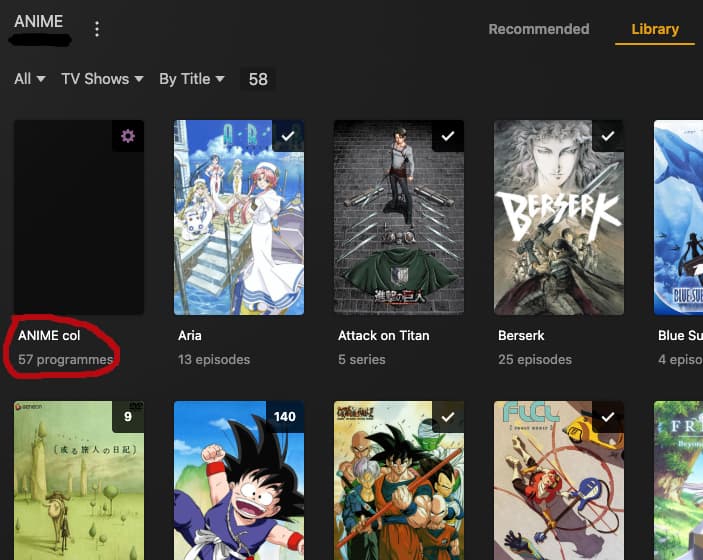
Task: Click the 13 episodes text under Aria
Action: pyautogui.click(x=214, y=360)
